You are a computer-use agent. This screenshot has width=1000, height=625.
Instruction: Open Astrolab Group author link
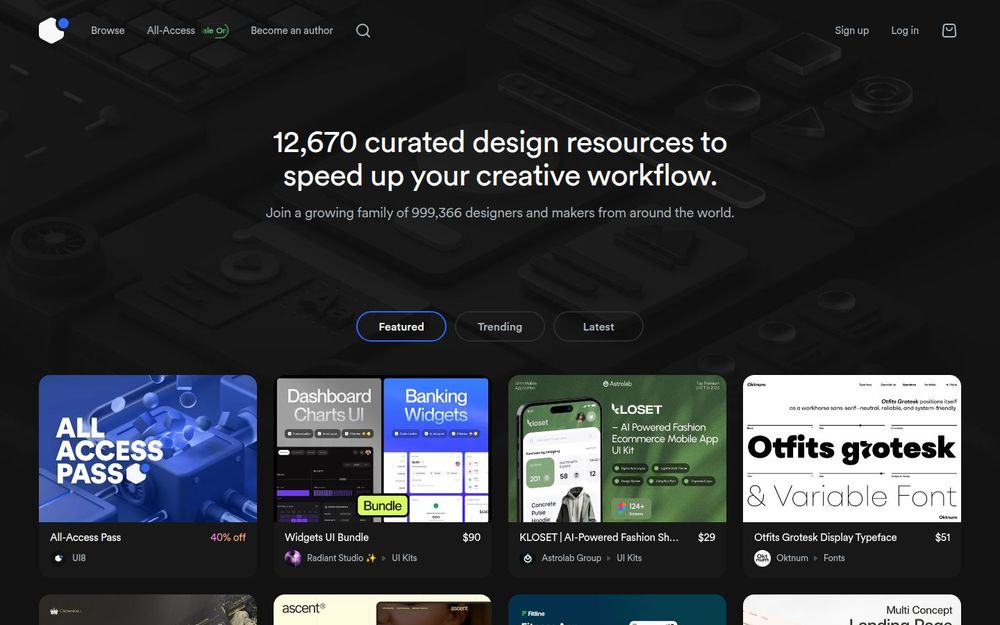[571, 558]
